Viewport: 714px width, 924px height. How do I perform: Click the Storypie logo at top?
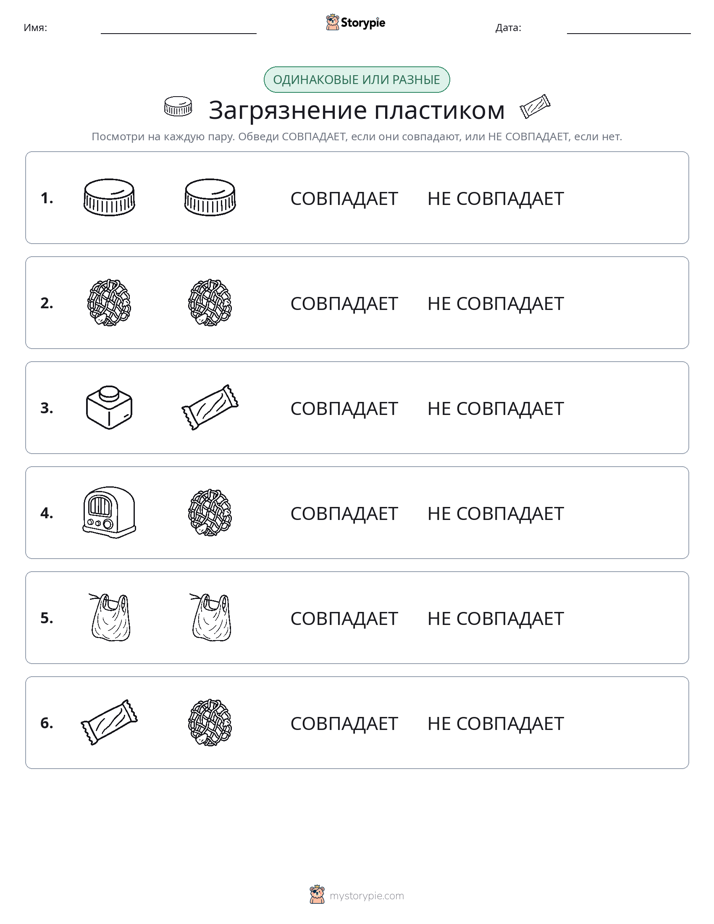point(355,22)
